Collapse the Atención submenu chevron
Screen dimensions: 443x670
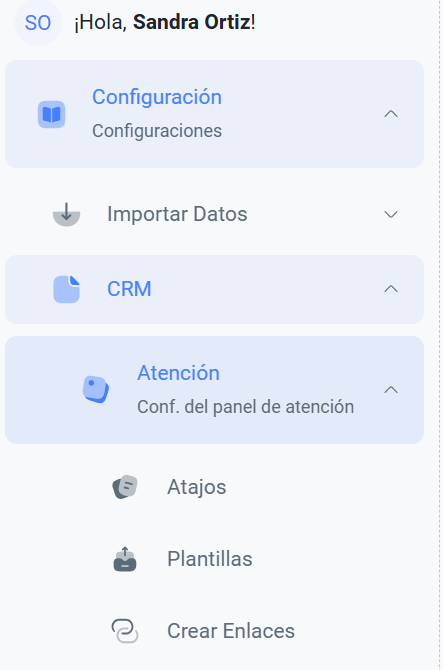[391, 390]
